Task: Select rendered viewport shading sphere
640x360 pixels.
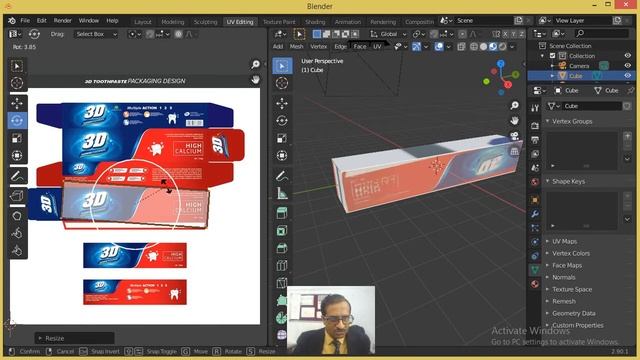Action: [502, 47]
